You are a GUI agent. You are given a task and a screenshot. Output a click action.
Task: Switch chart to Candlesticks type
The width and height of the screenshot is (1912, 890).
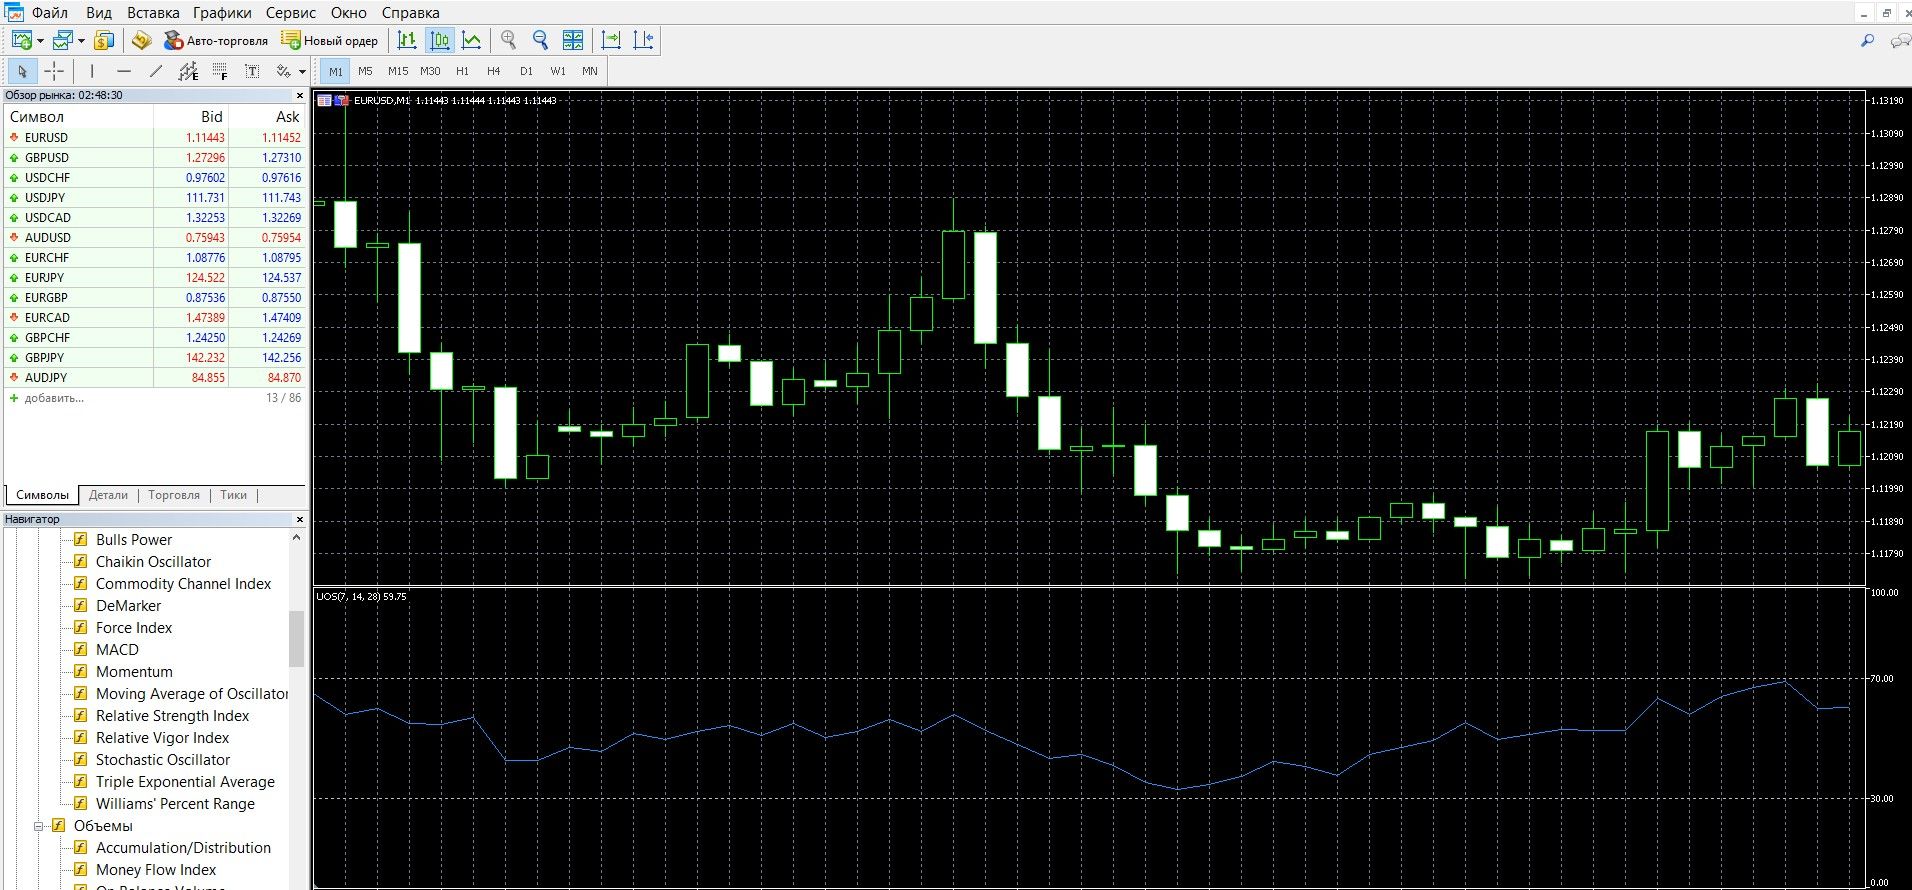[439, 40]
